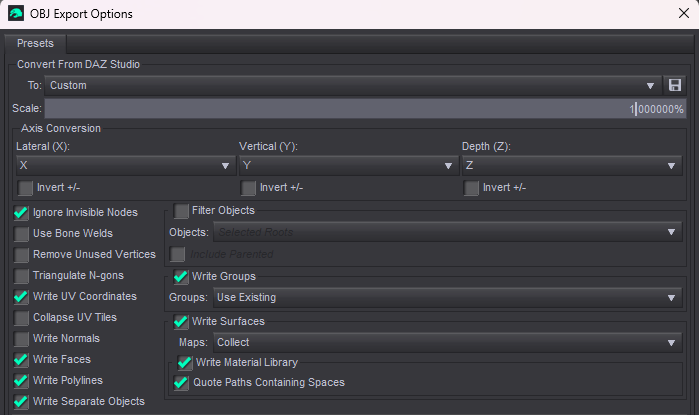Enable Invert for the Lateral axis
Screen dimensions: 699x415
click(x=26, y=188)
